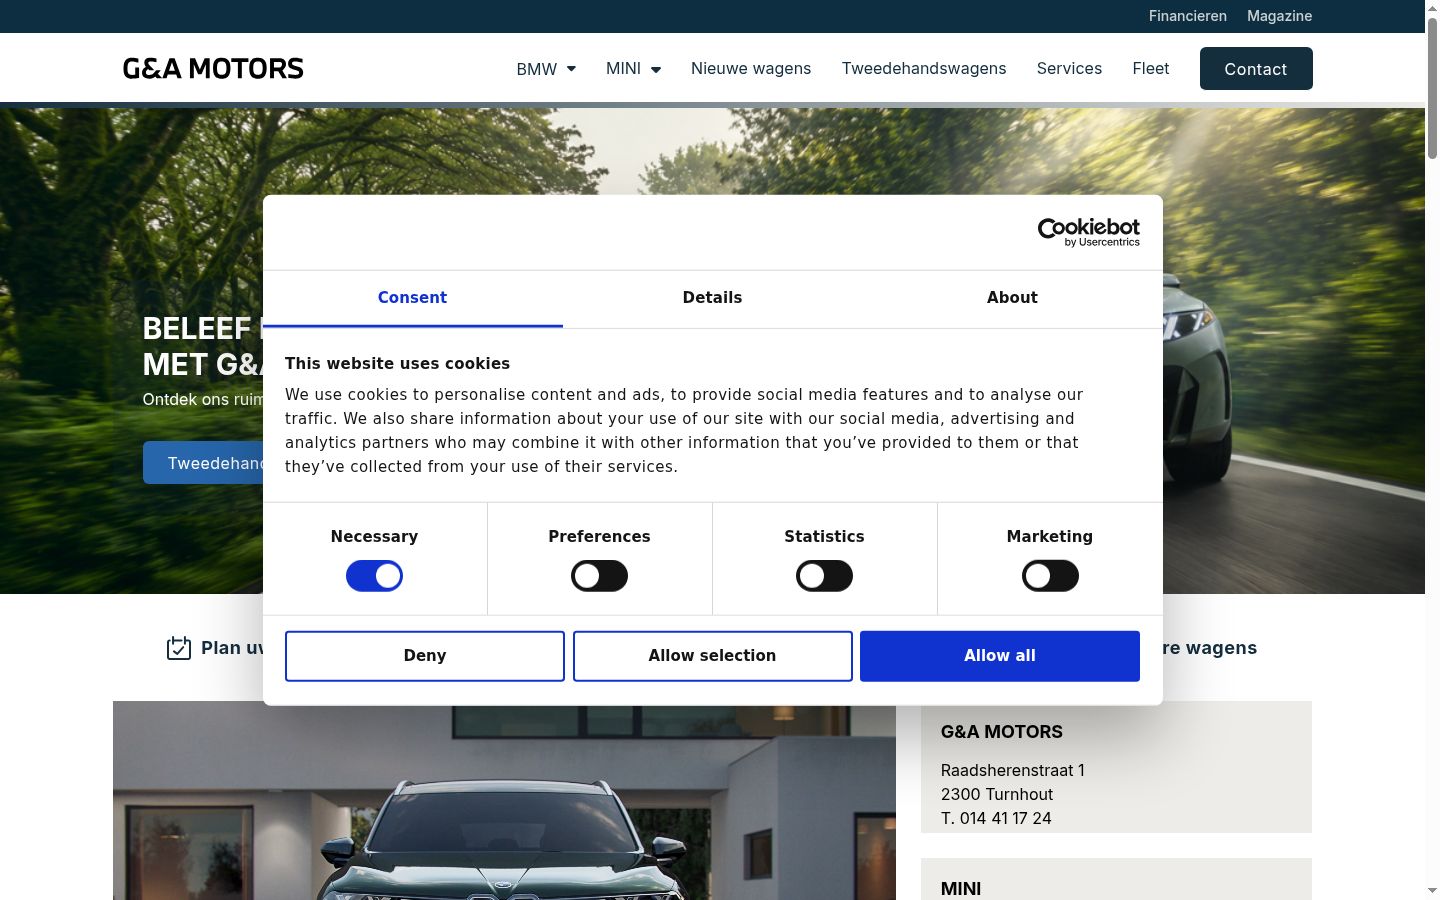
Task: Click the G&A MOTORS contact card heading
Action: coord(1002,732)
